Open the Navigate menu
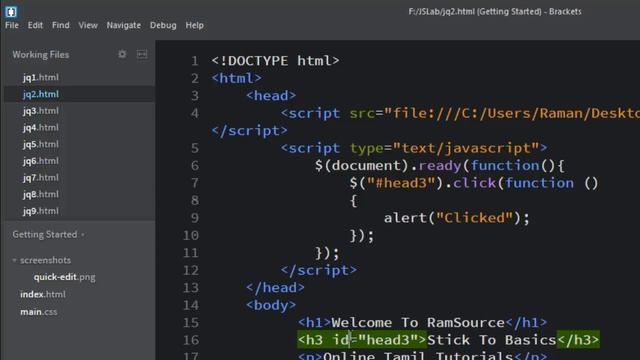Screen dimensions: 640x360 click(124, 25)
